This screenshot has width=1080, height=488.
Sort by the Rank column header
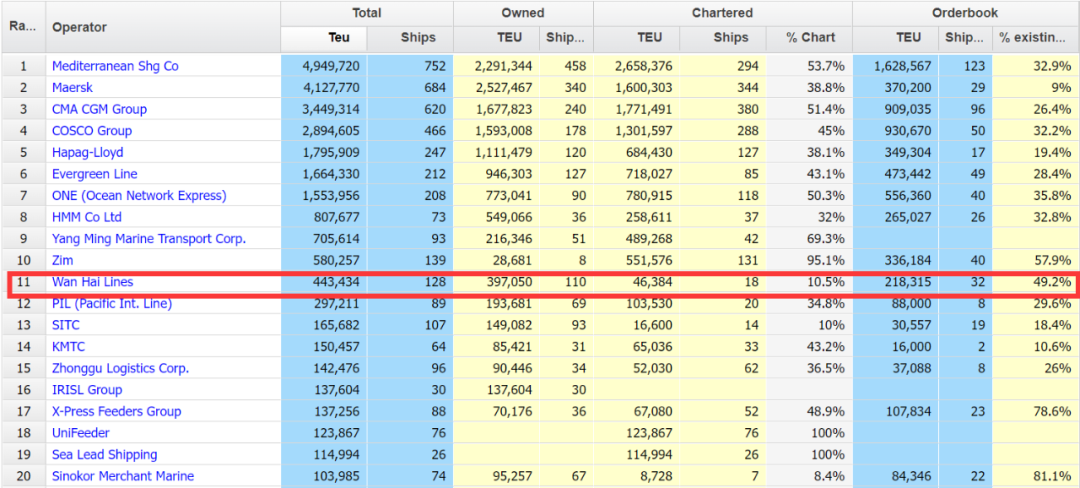(x=23, y=27)
